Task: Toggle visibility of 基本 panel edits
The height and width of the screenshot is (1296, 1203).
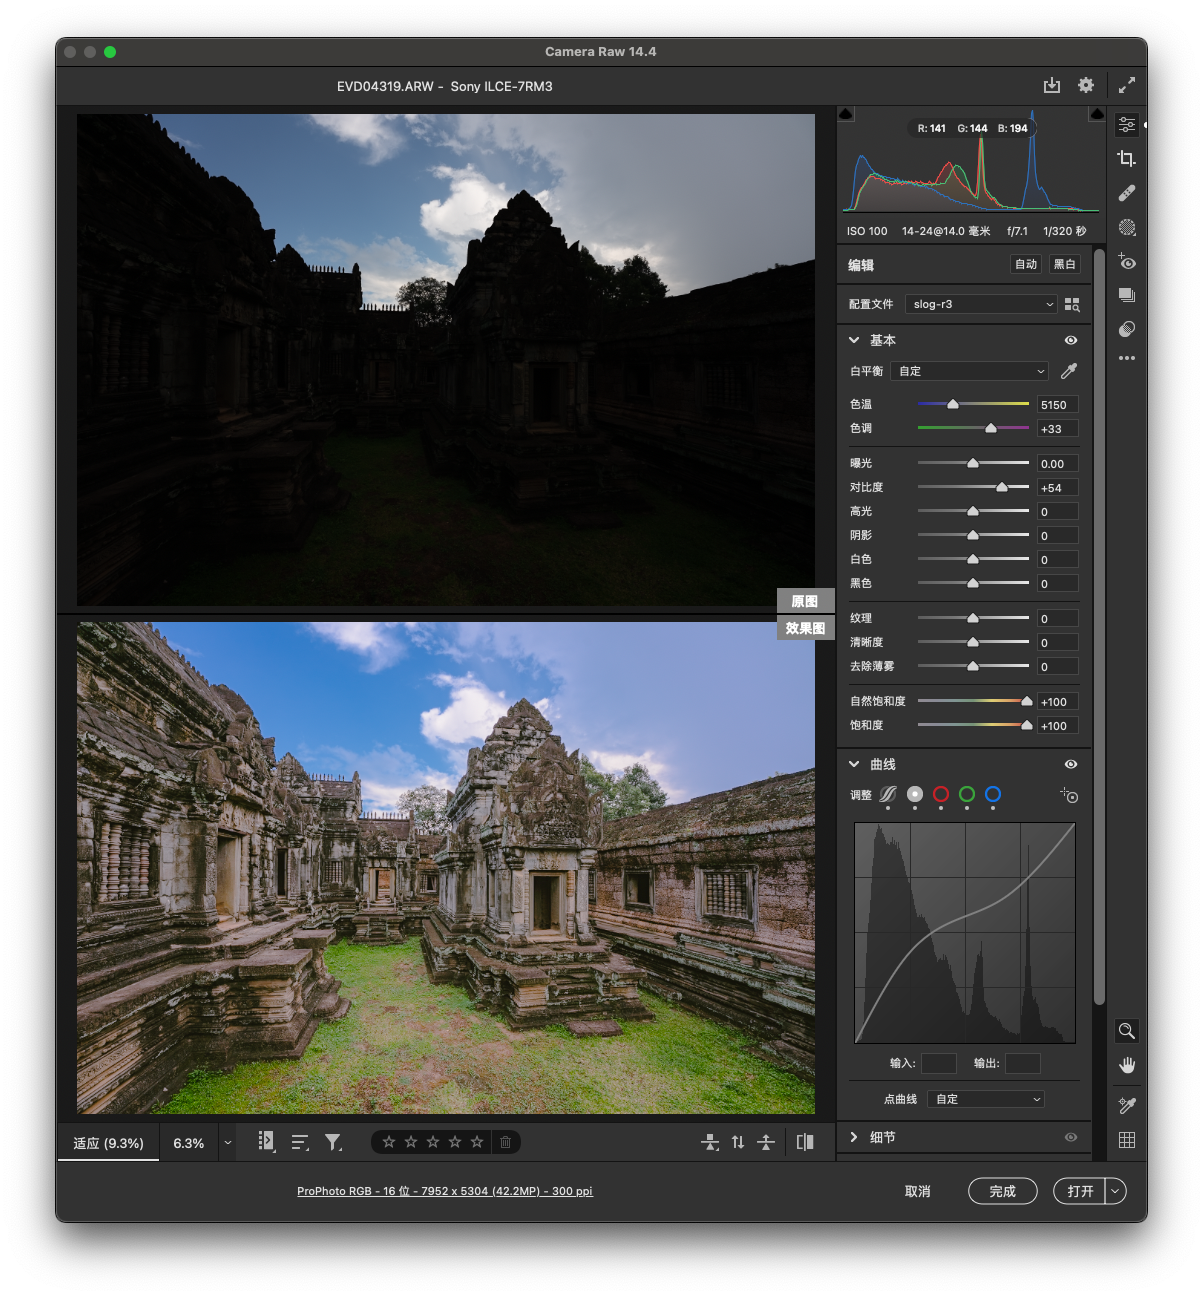Action: point(1071,340)
